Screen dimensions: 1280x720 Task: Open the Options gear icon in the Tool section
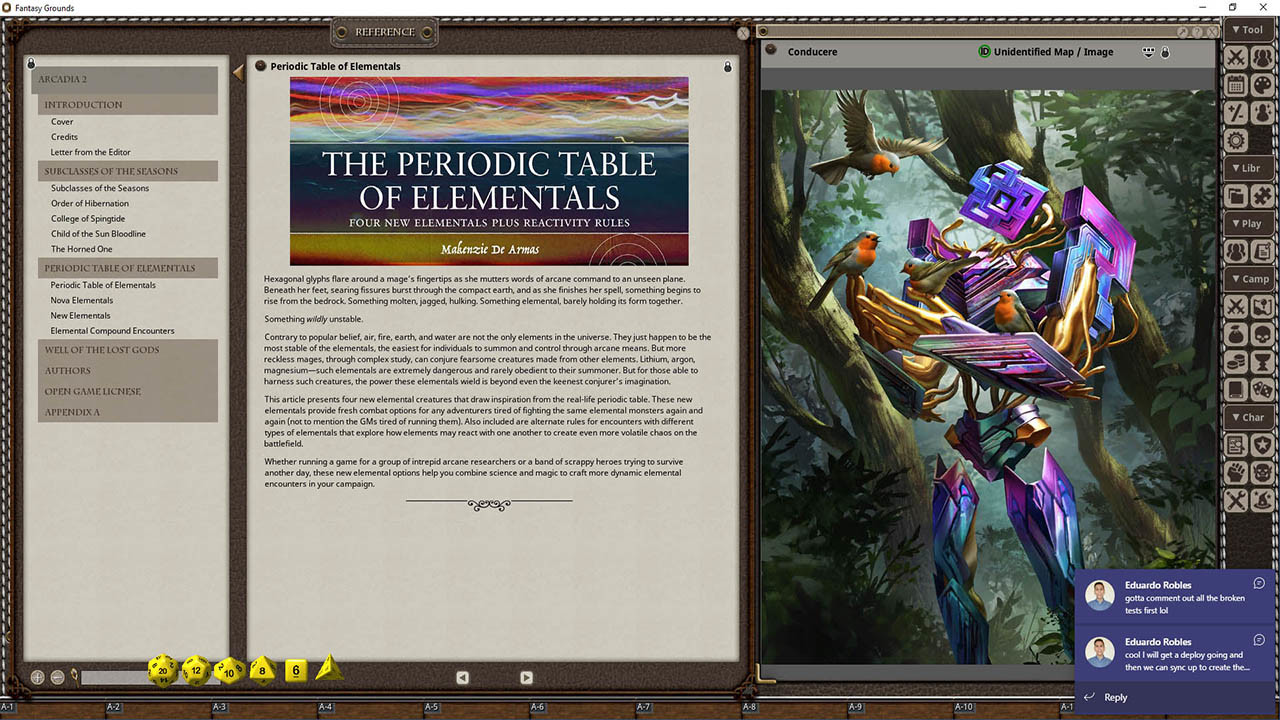1236,141
